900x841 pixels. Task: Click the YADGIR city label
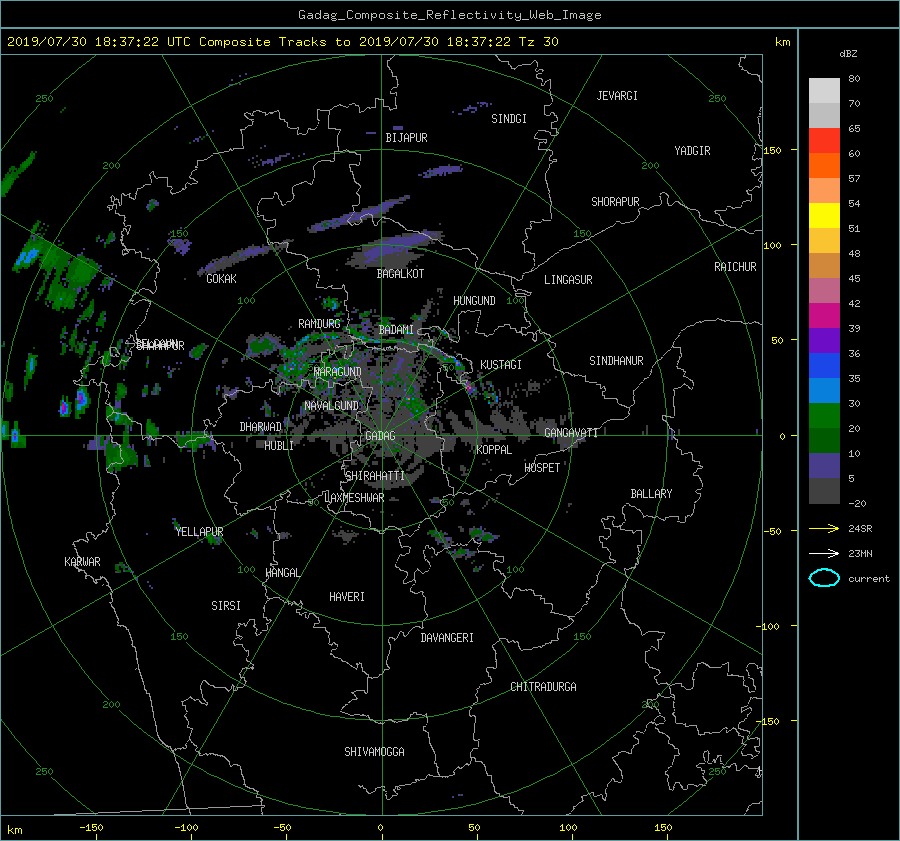[692, 151]
